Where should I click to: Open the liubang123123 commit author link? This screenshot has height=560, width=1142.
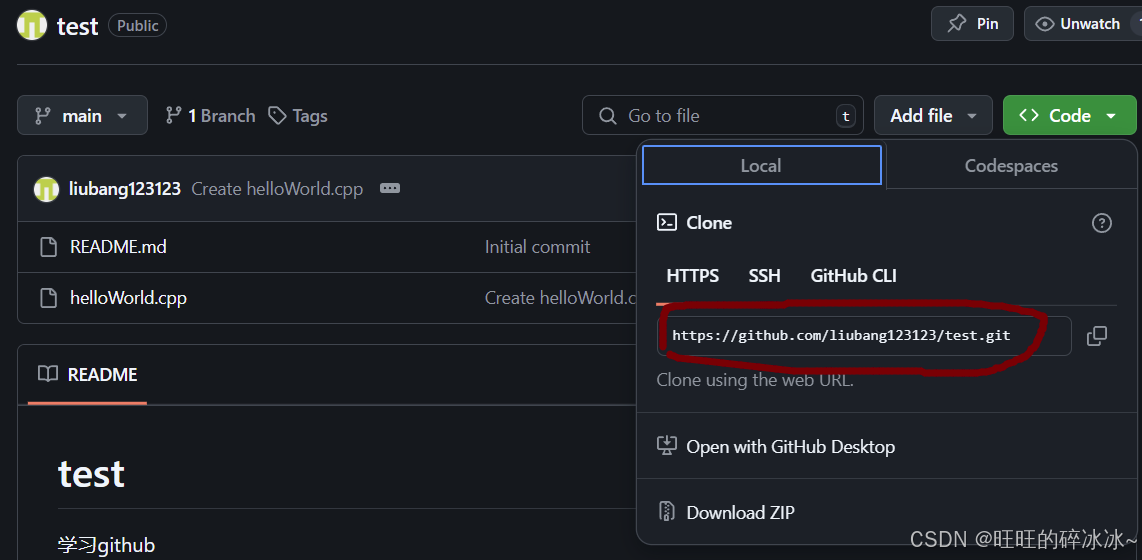(x=125, y=189)
